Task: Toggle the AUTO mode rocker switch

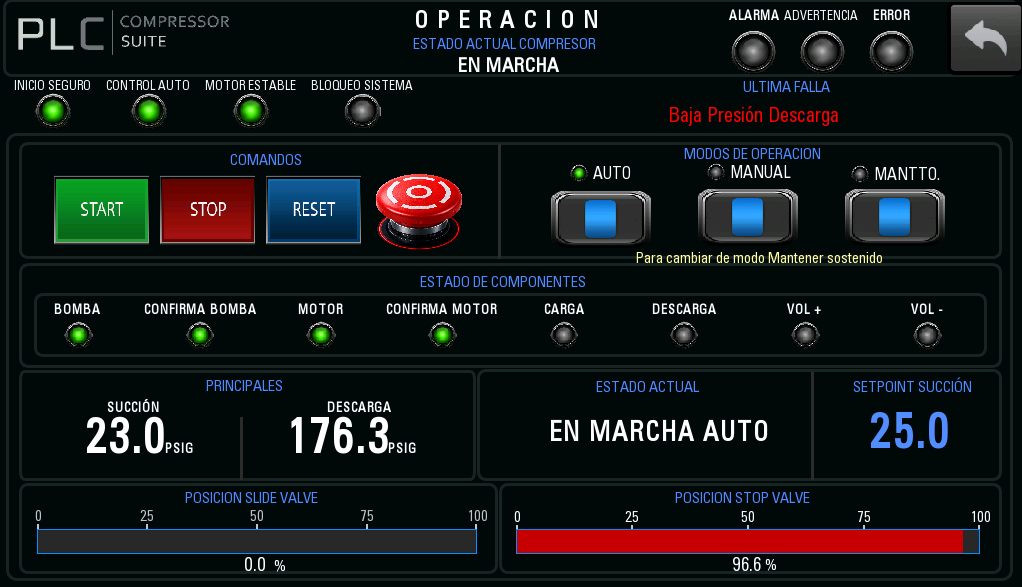Action: tap(600, 218)
